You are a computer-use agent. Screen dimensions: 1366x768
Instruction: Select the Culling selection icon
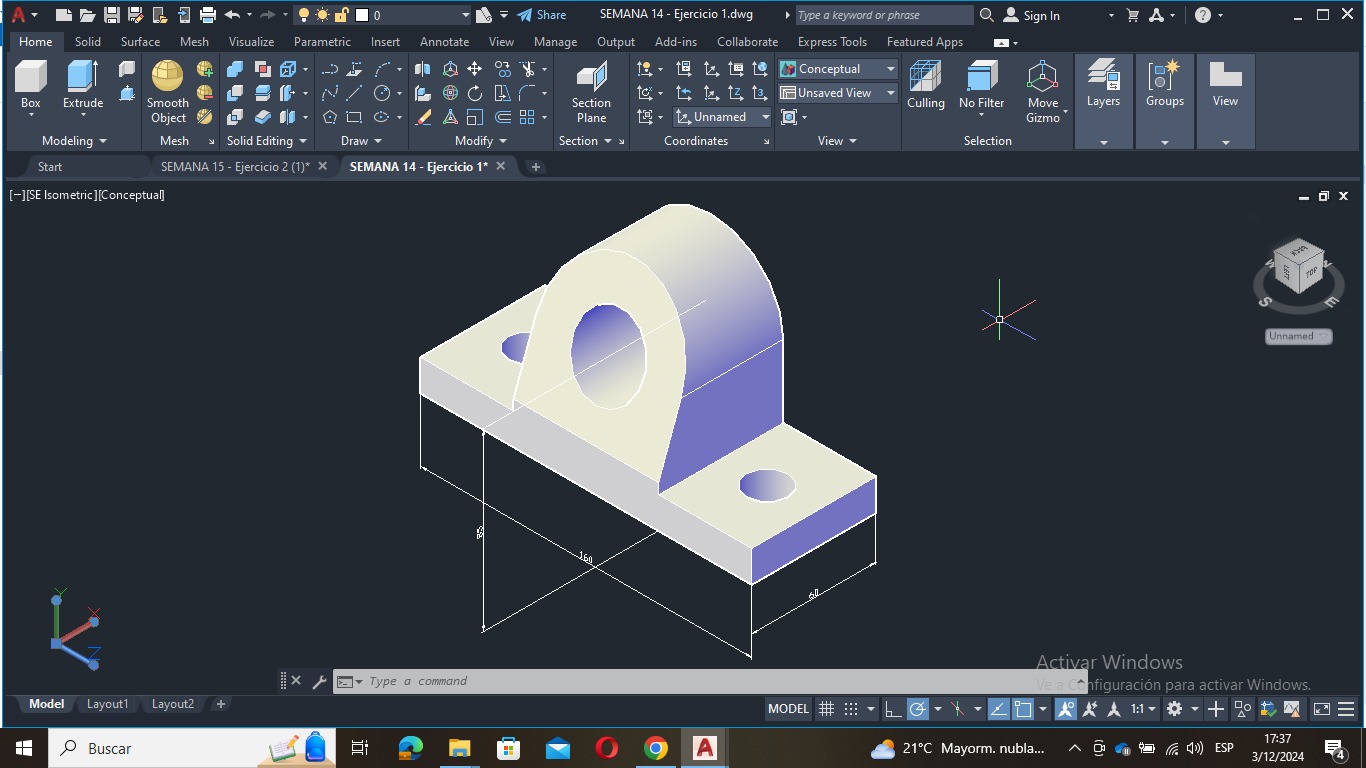tap(925, 78)
